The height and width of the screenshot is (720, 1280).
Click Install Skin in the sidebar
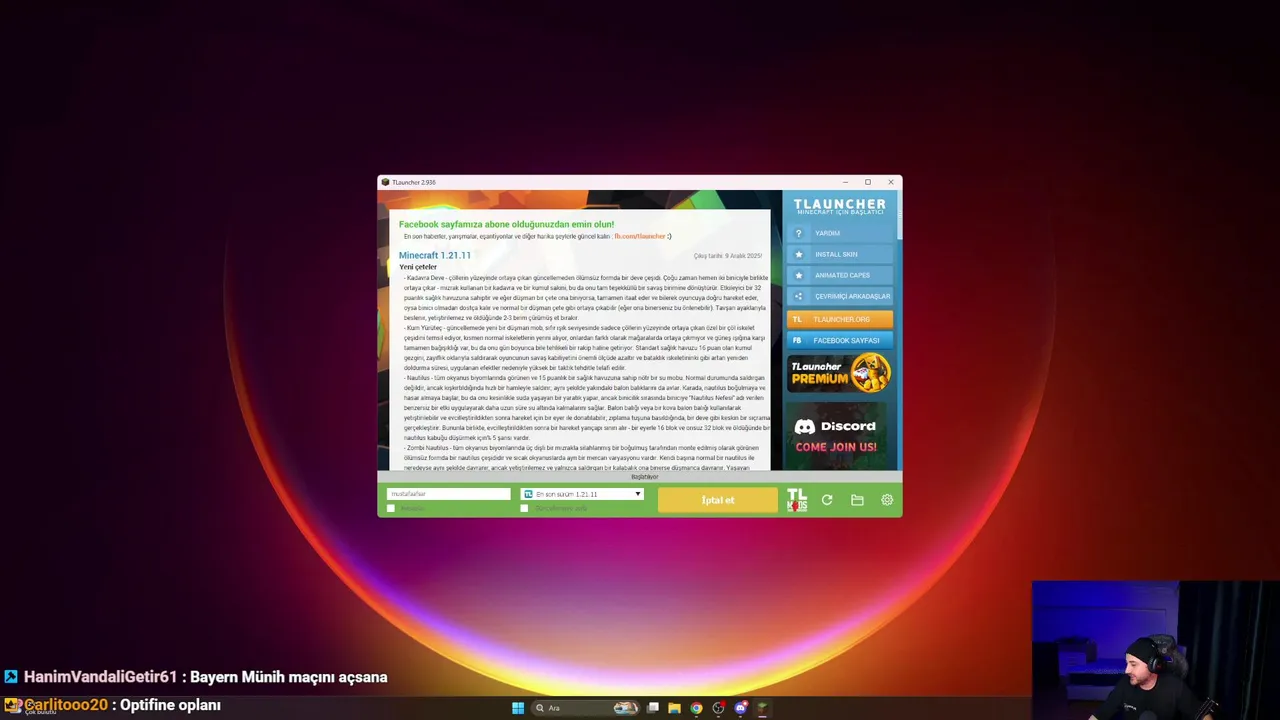point(840,254)
